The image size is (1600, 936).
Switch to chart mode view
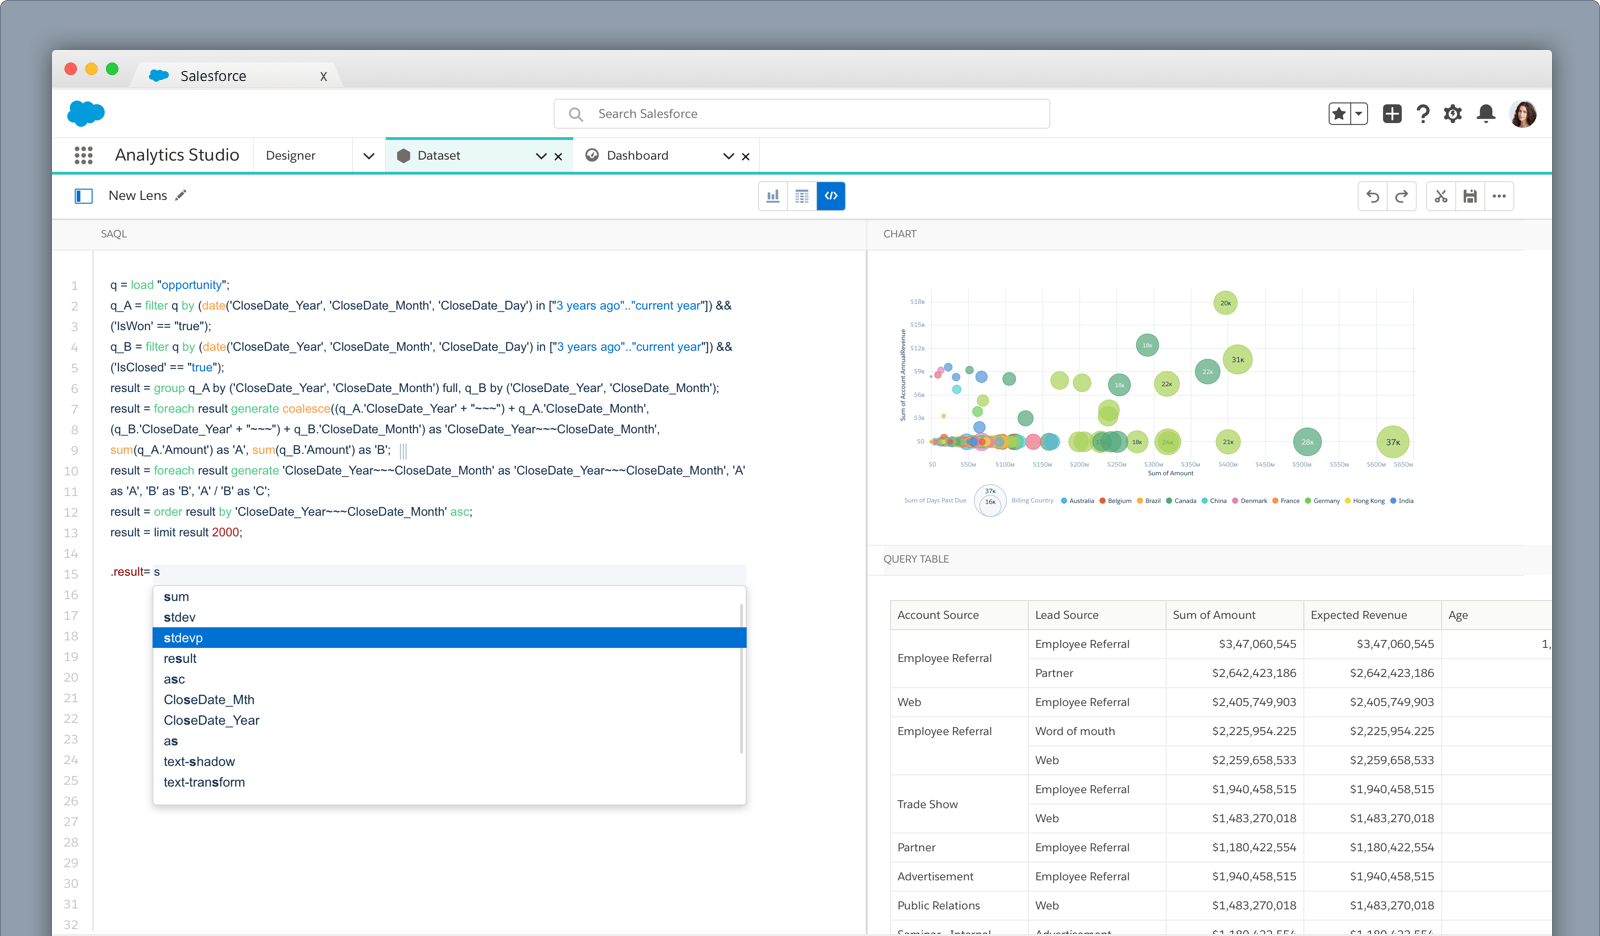[773, 196]
